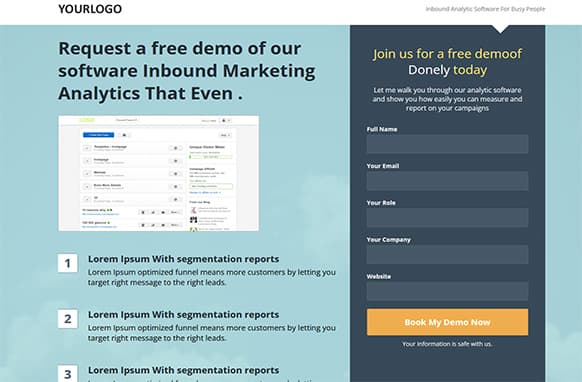Screen dimensions: 582x382
Task: Click the first Lorem Ipsum segmentation reports heading
Action: 183,259
